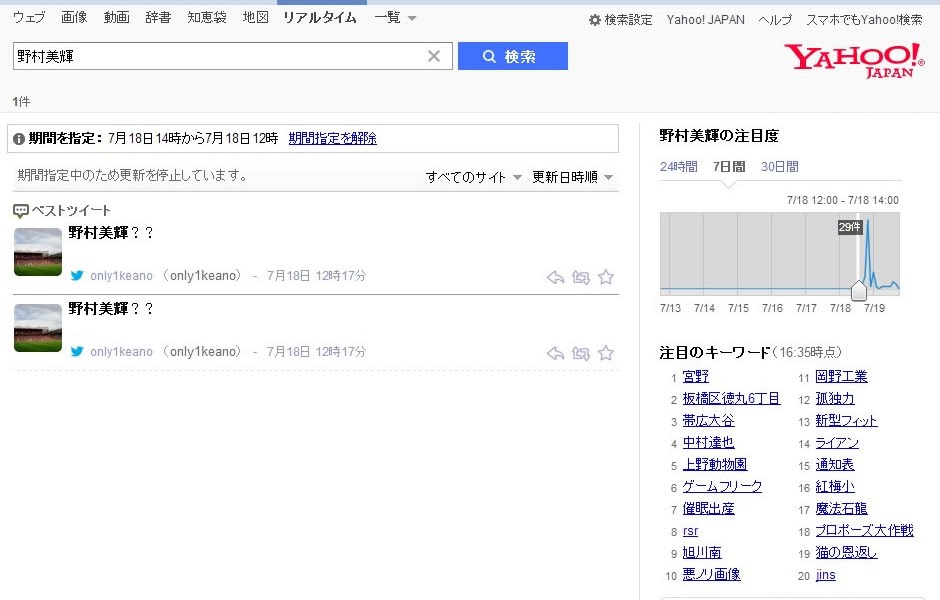Open keyword プロポーズ大作戦
Screen dimensions: 940x600
(x=864, y=530)
